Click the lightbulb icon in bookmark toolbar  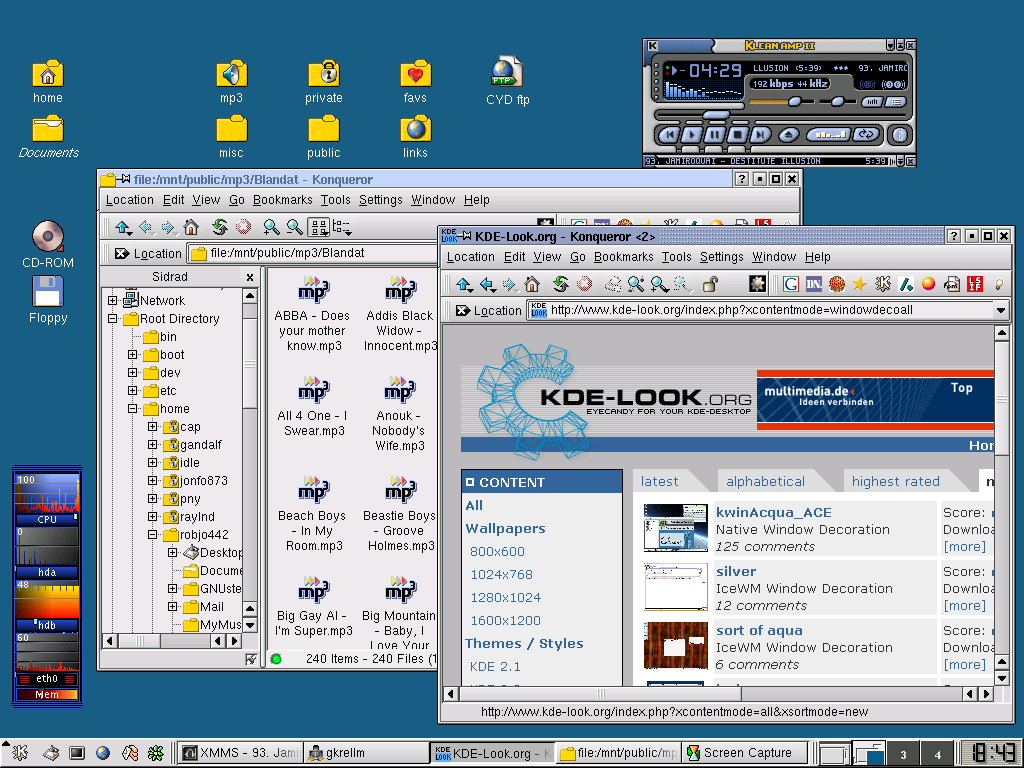click(x=999, y=284)
